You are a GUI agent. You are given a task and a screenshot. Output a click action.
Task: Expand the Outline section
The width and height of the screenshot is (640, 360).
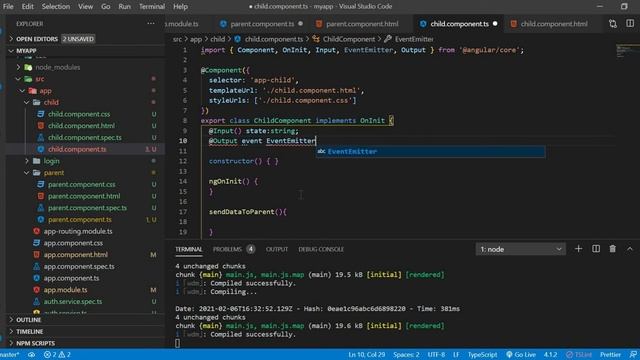click(28, 320)
